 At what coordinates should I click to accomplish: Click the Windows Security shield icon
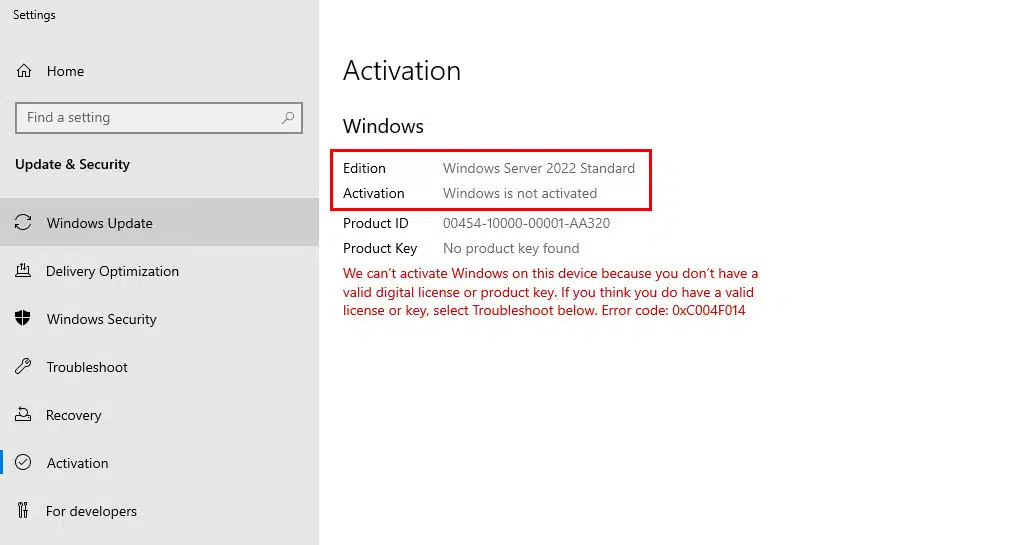pyautogui.click(x=23, y=319)
